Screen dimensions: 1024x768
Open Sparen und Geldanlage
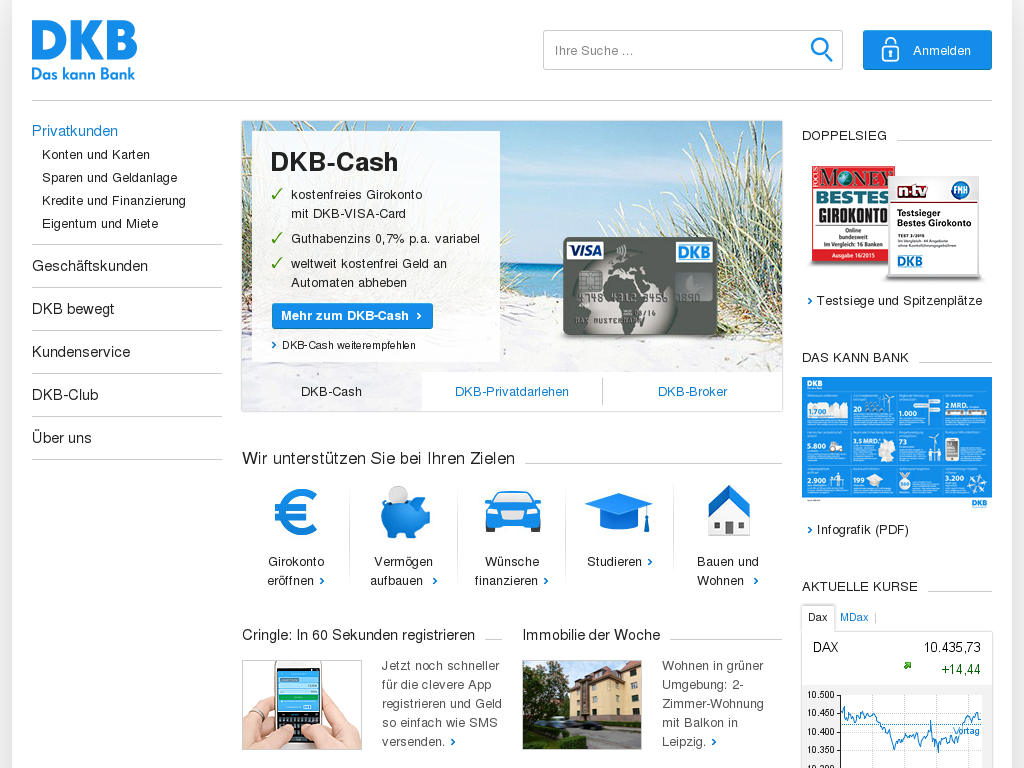pyautogui.click(x=110, y=178)
